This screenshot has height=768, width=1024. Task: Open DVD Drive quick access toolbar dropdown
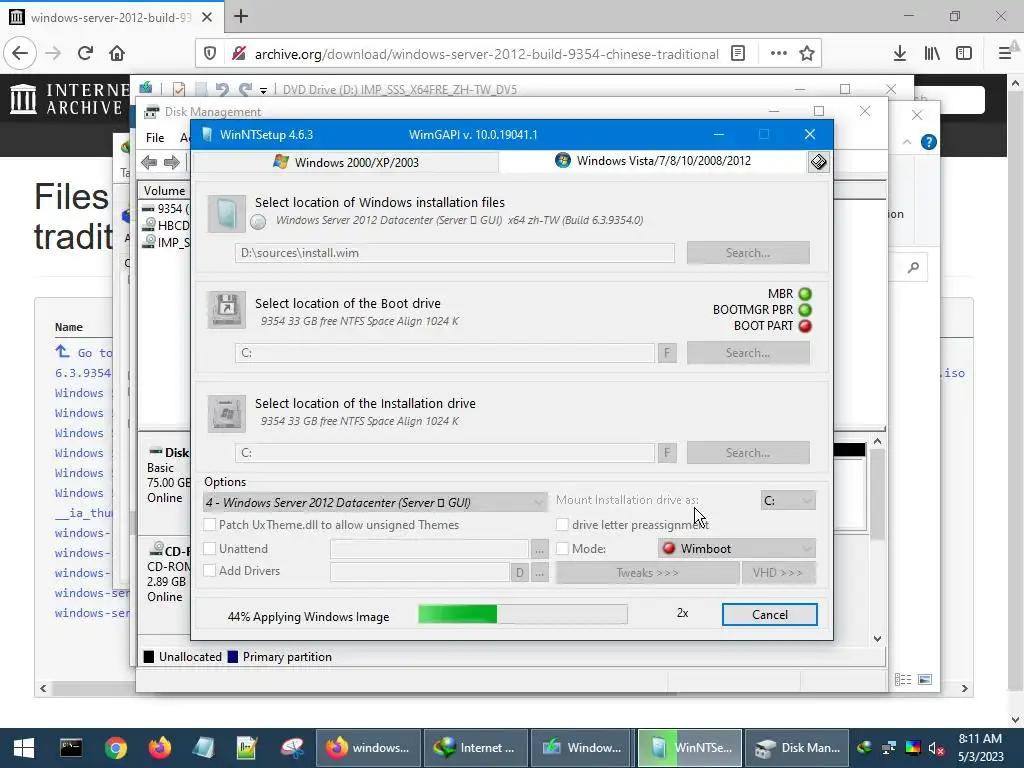tap(263, 90)
